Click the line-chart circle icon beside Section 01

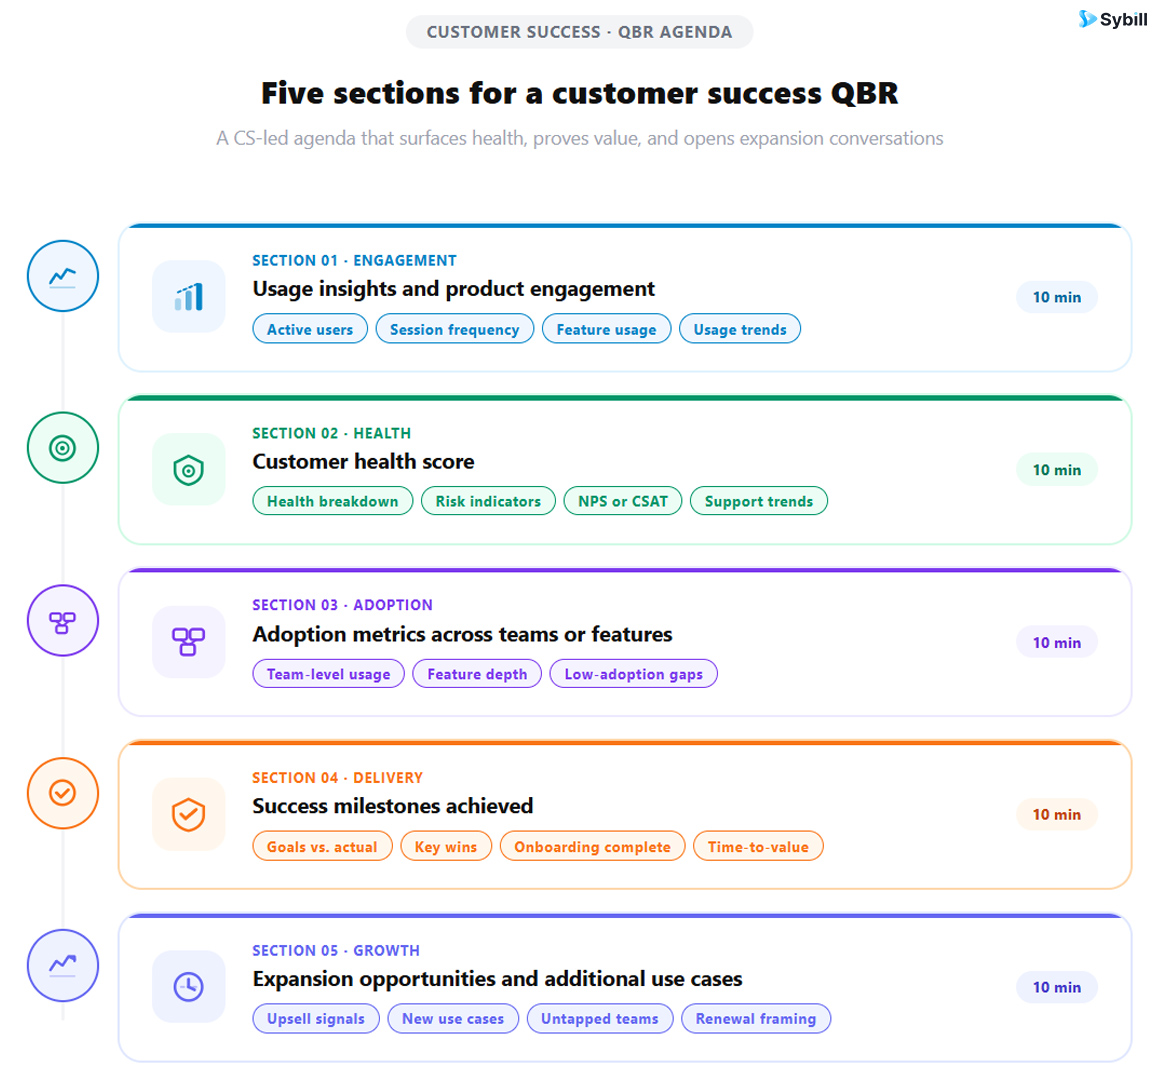[63, 276]
